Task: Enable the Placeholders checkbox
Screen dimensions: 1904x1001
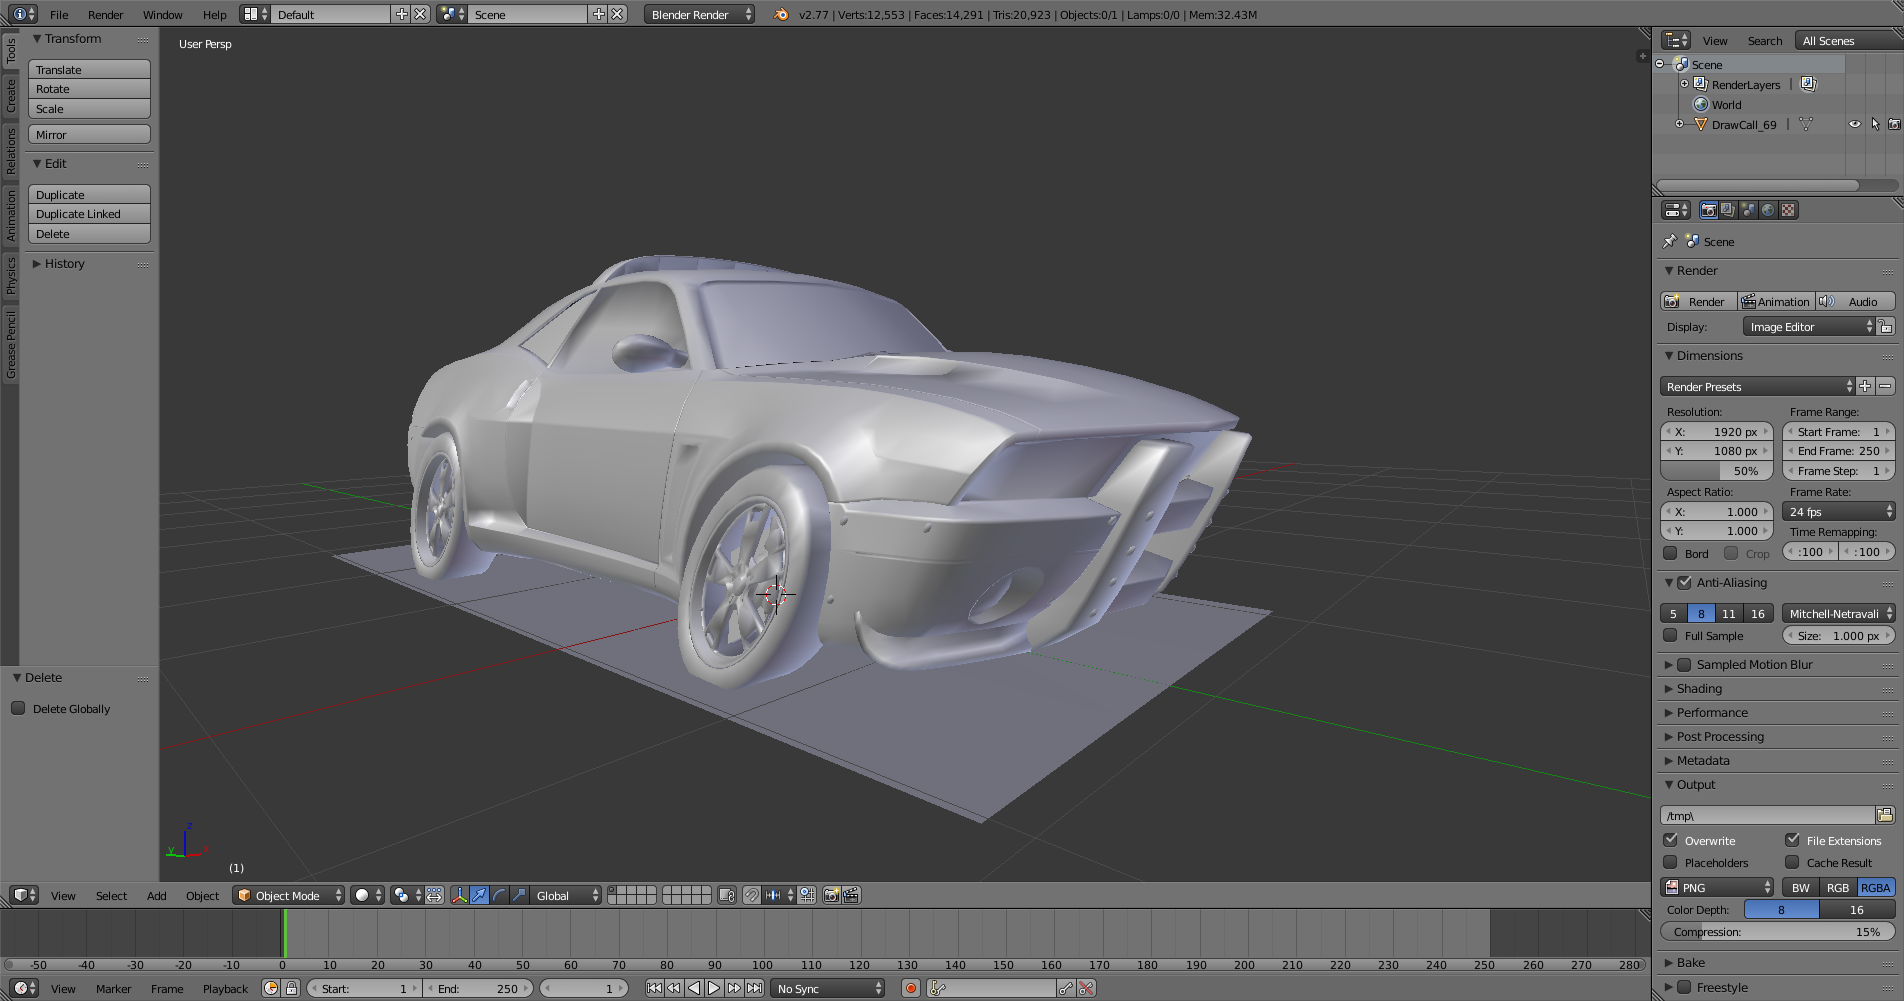Action: 1670,862
